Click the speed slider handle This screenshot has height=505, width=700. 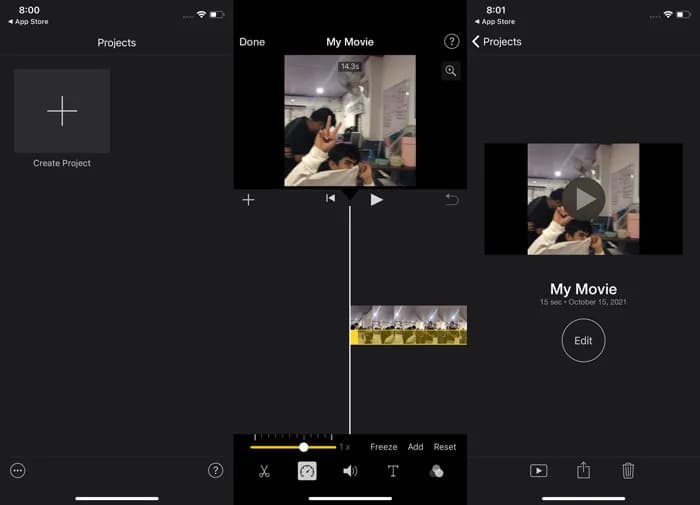click(303, 447)
